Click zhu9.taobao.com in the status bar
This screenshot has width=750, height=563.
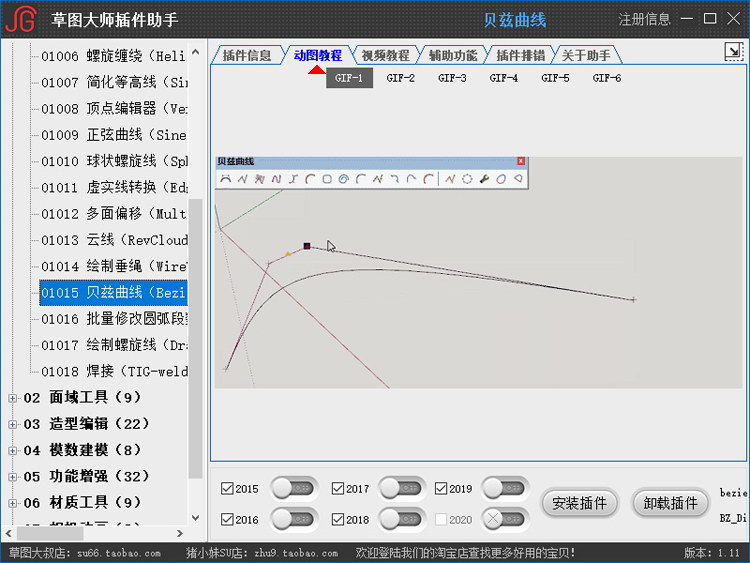pos(296,553)
